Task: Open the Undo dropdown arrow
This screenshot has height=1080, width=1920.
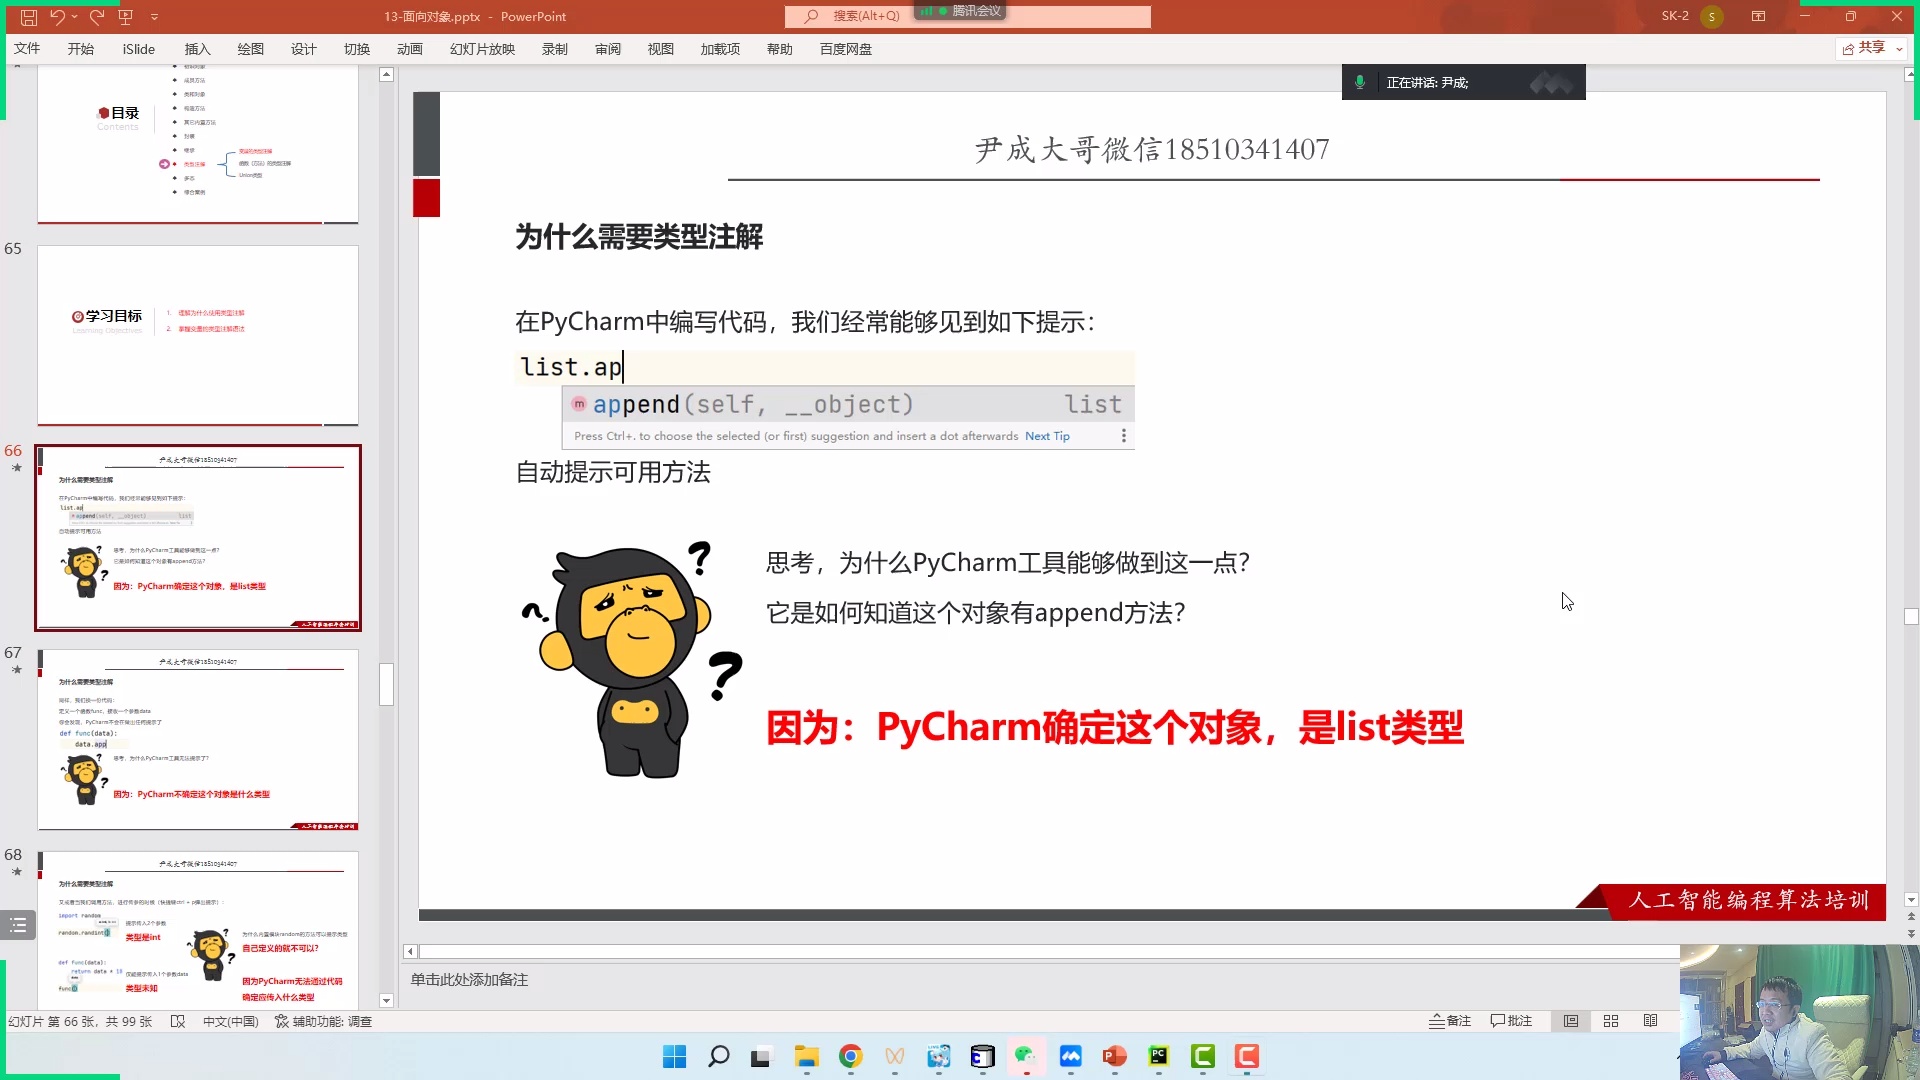Action: 73,17
